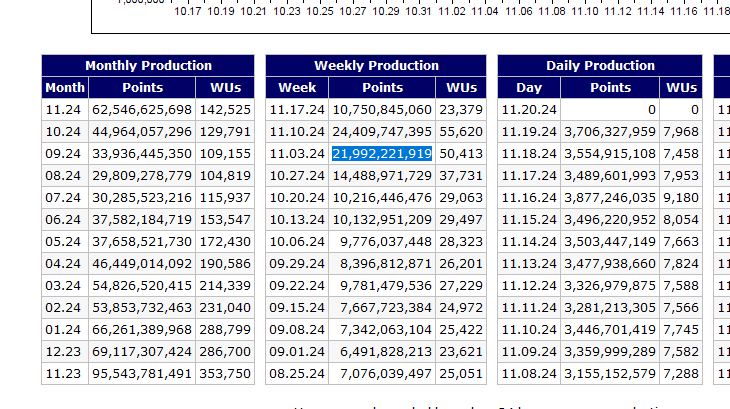Click monthly points 46,449,014,092
The image size is (730, 409).
pos(142,264)
